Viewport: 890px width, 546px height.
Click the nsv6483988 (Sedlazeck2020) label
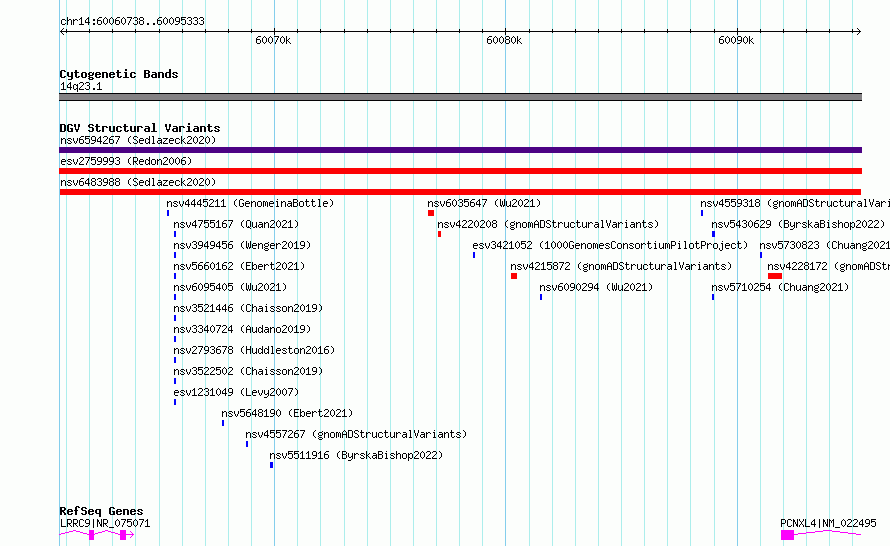(x=138, y=182)
